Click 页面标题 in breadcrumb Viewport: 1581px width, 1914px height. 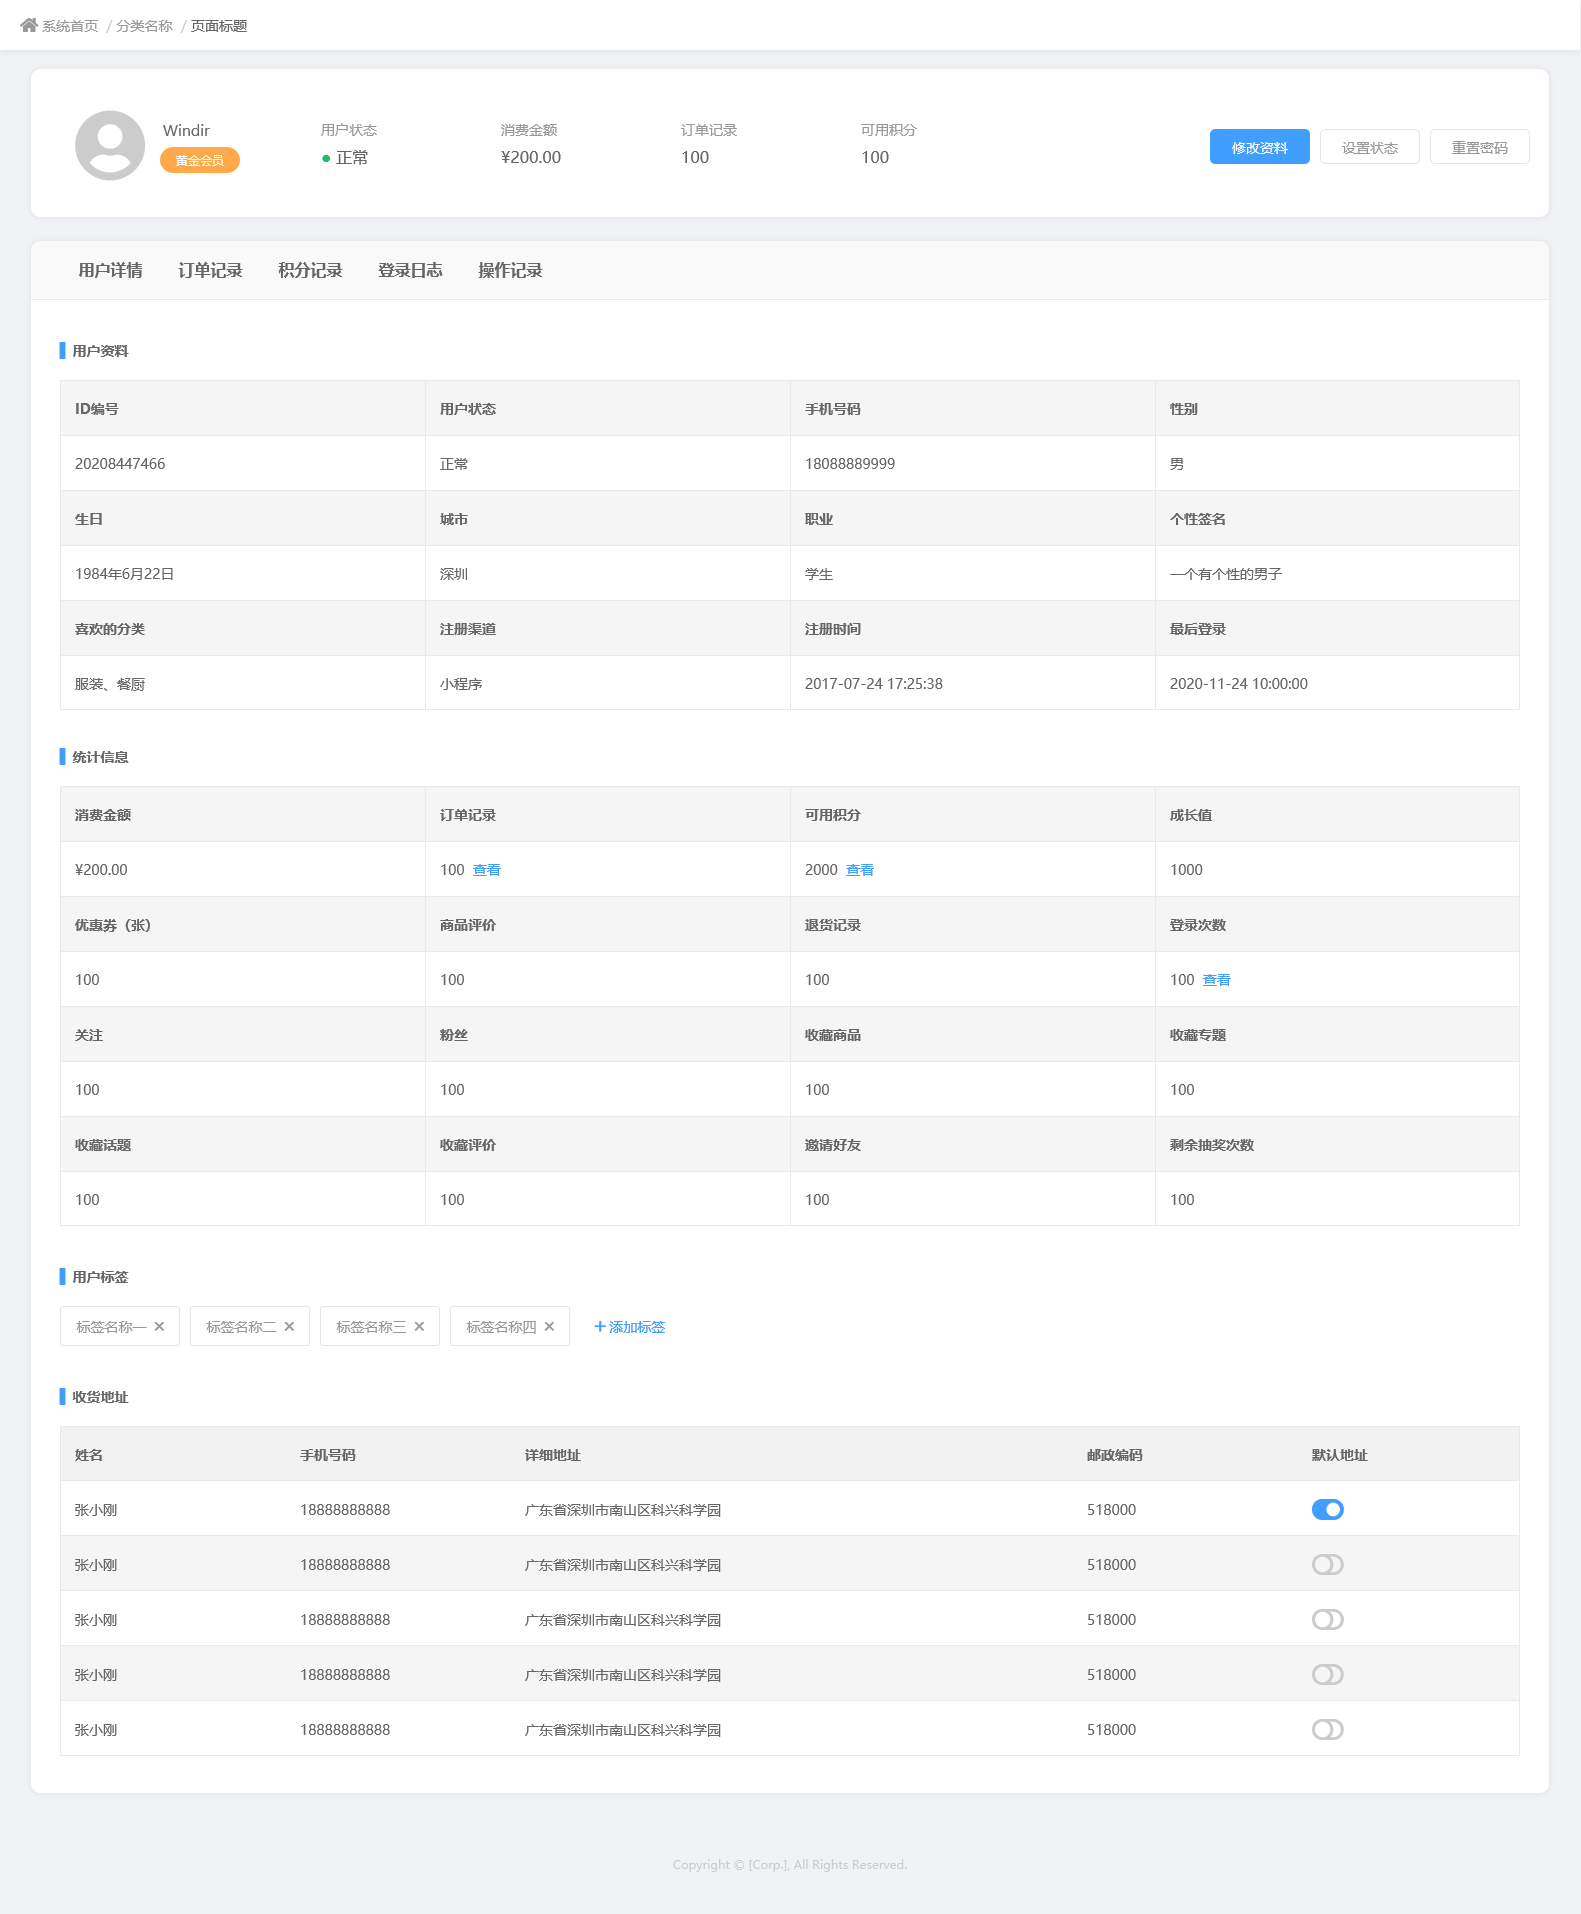[219, 26]
